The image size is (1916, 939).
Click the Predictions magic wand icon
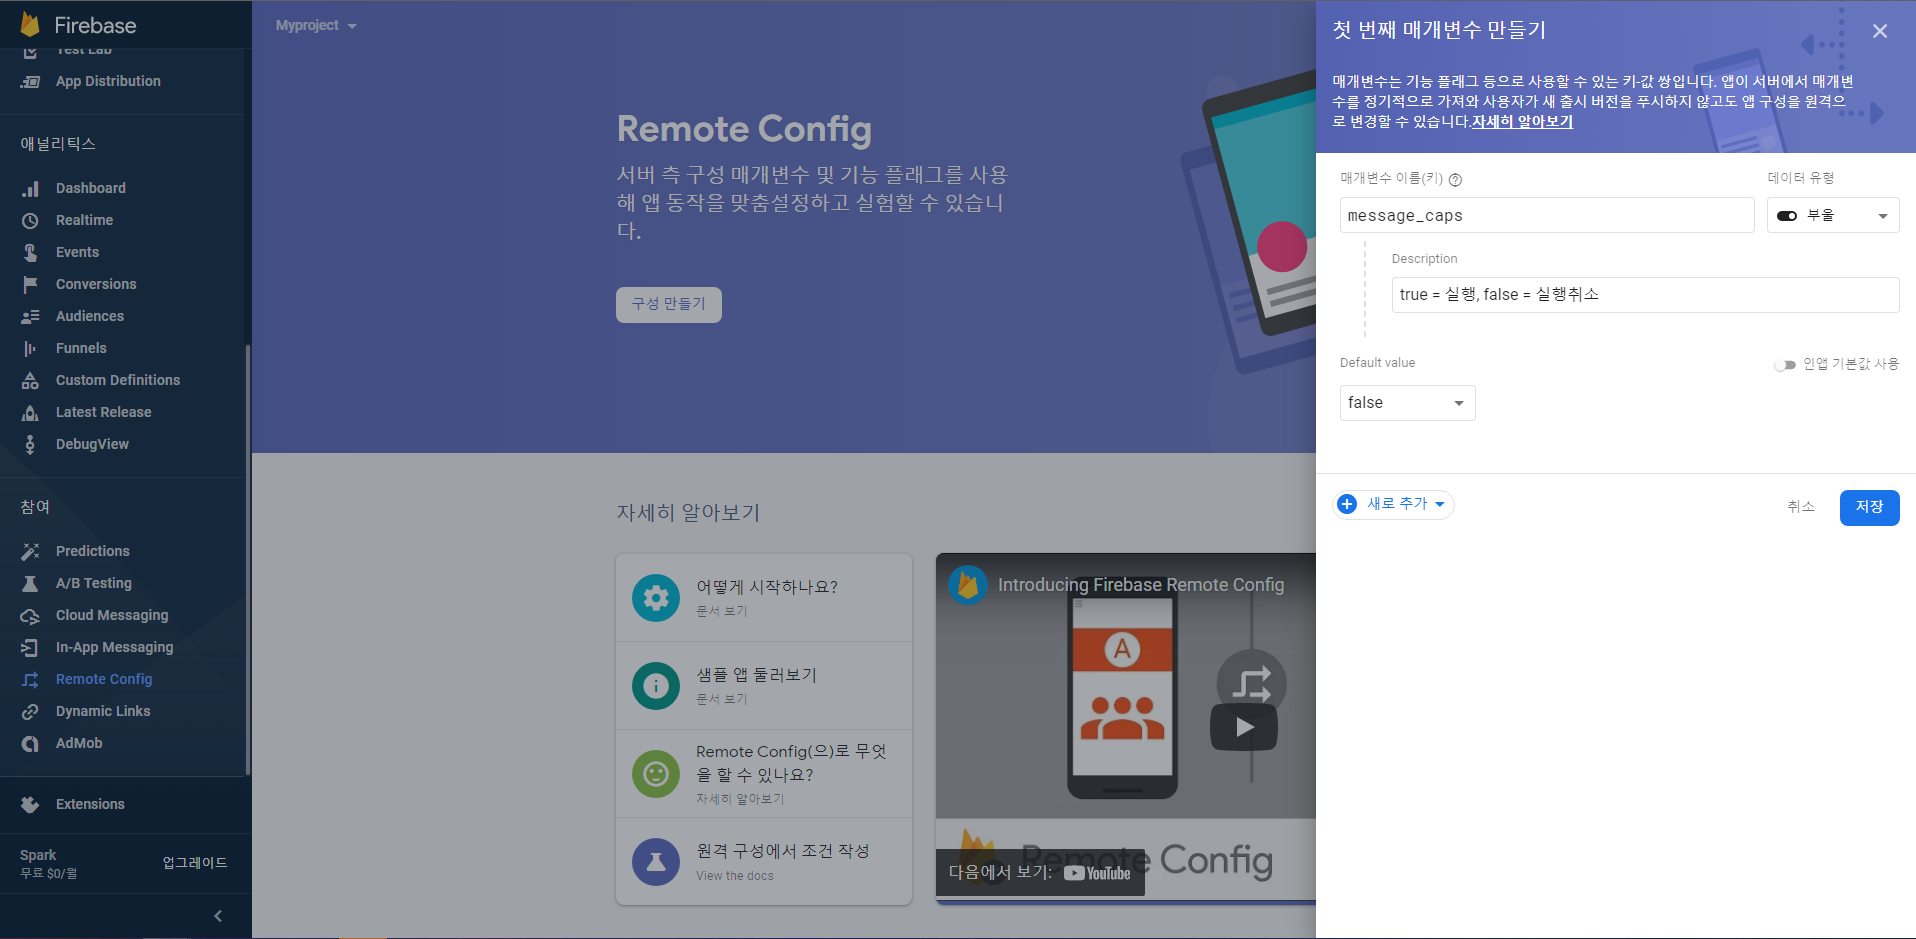point(31,551)
